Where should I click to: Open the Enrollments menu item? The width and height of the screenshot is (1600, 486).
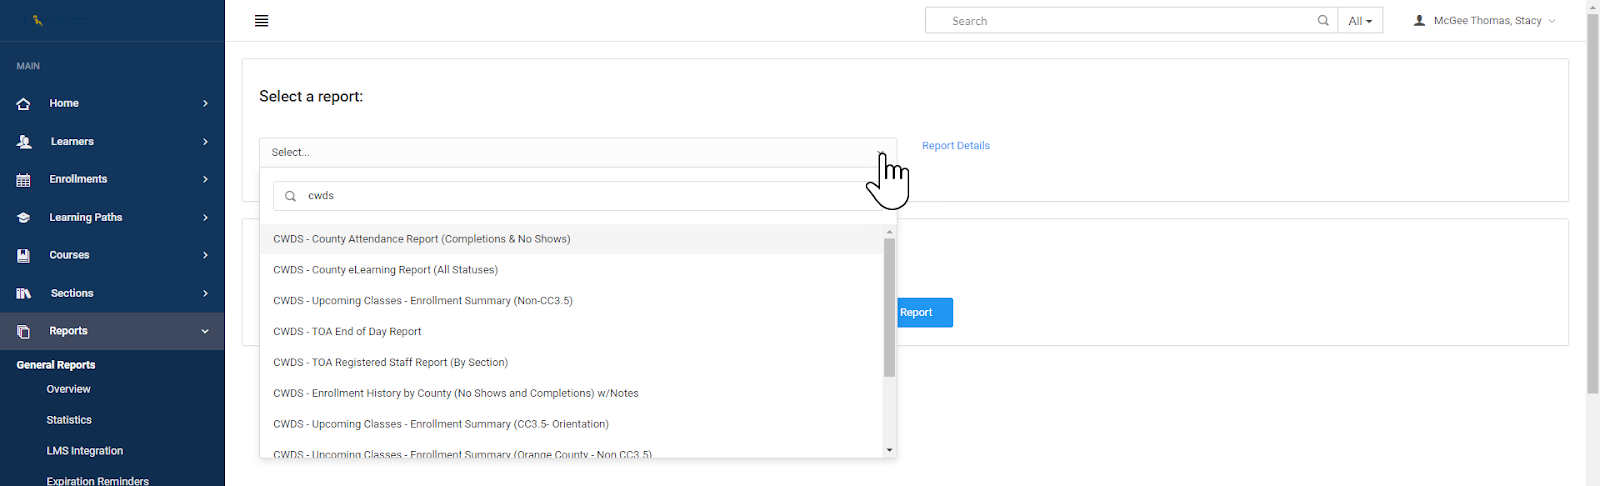coord(112,180)
